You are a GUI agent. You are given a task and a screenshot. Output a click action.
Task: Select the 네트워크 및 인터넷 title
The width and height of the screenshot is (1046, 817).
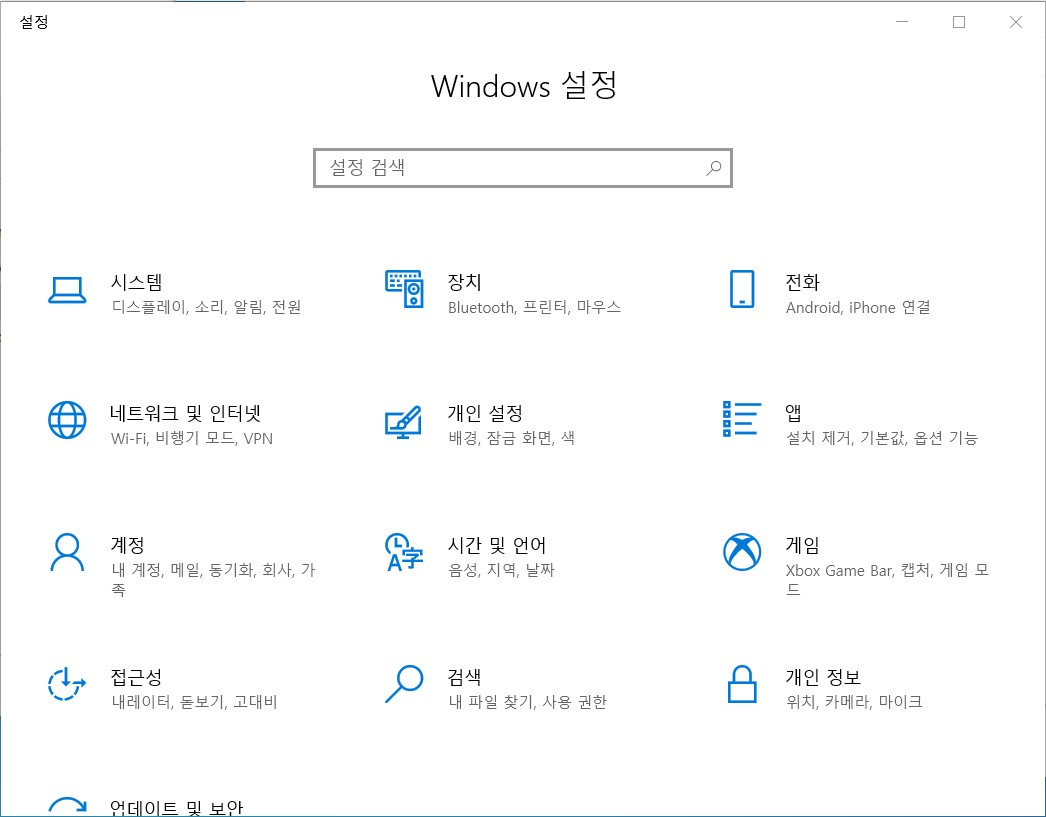185,414
